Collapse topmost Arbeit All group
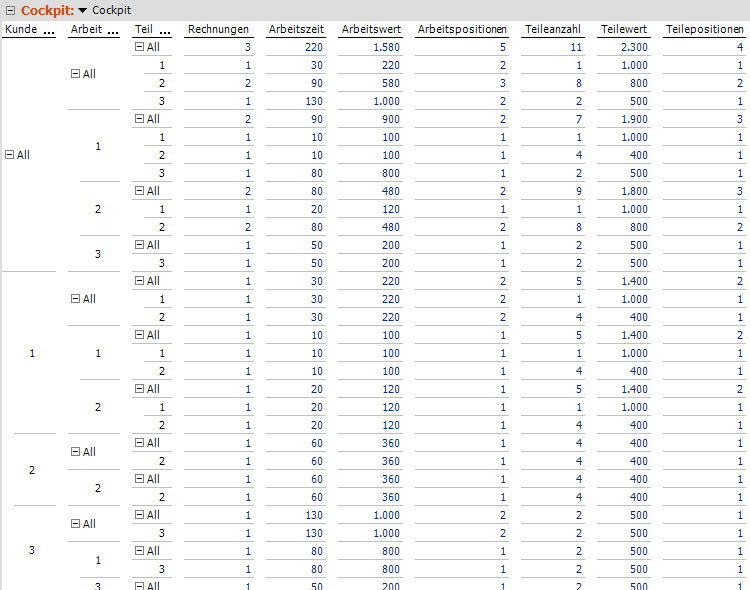This screenshot has height=590, width=750. click(x=75, y=74)
